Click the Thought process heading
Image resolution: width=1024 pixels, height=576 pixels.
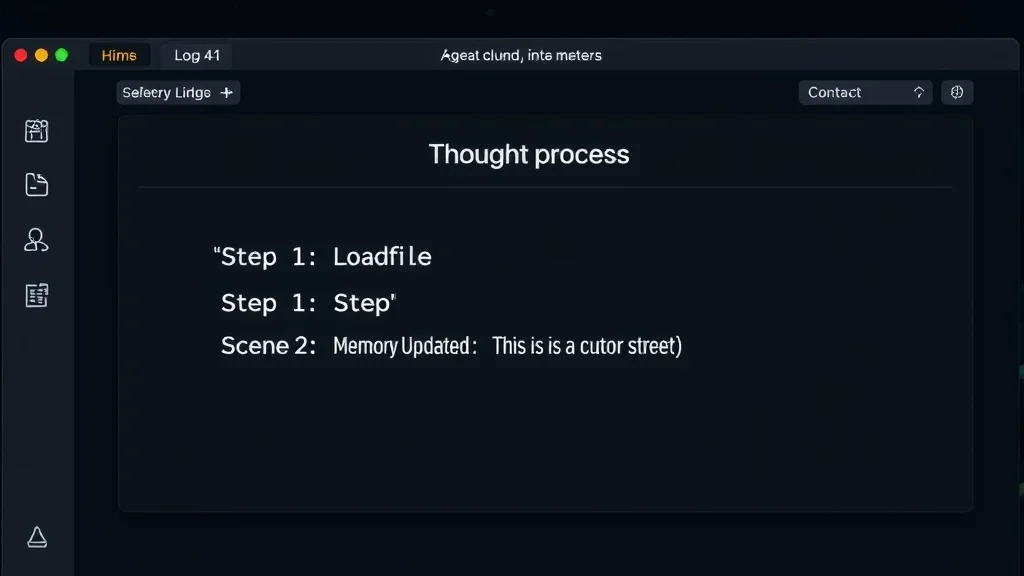coord(529,154)
